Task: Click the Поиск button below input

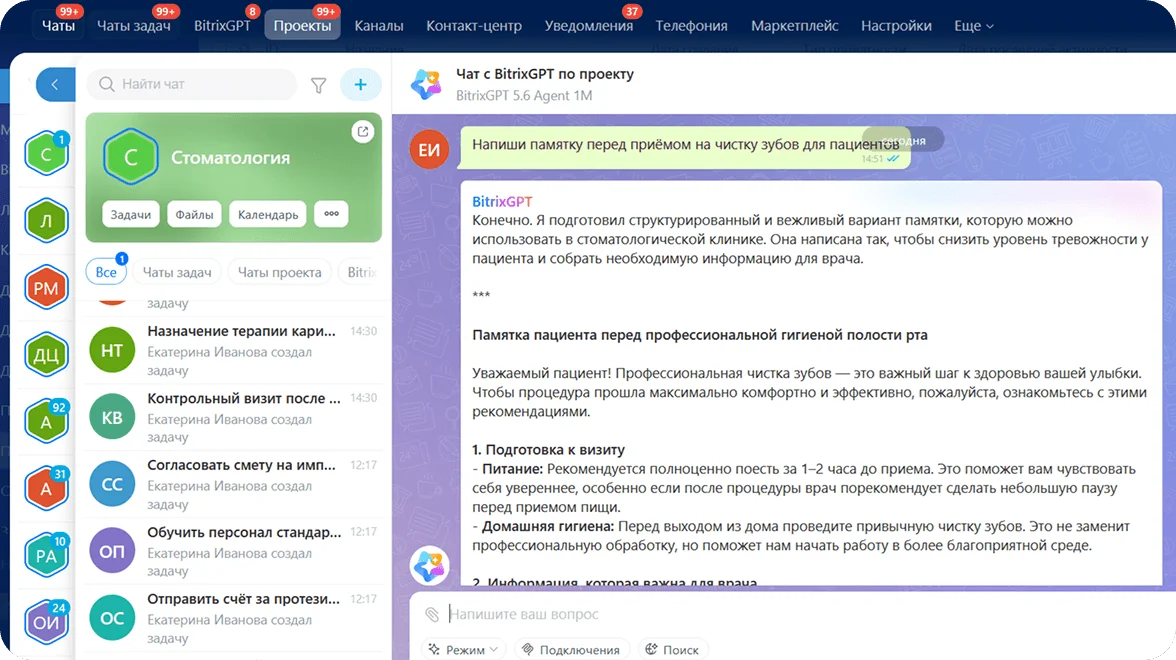Action: [x=673, y=650]
